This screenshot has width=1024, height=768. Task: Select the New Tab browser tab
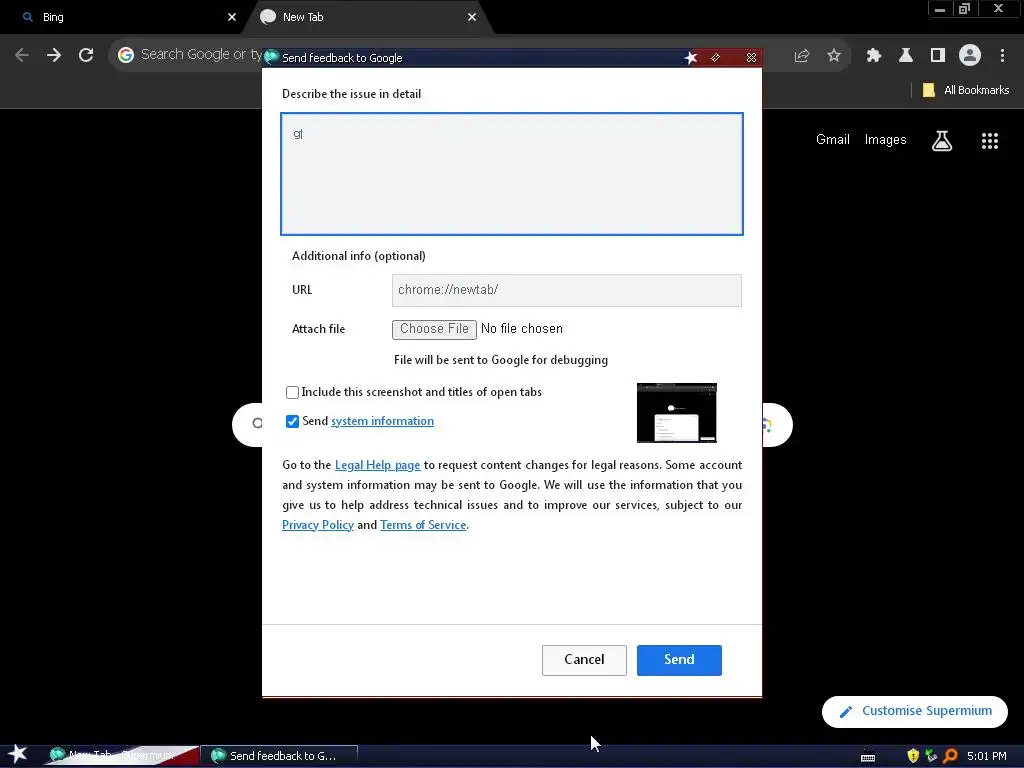(x=368, y=17)
